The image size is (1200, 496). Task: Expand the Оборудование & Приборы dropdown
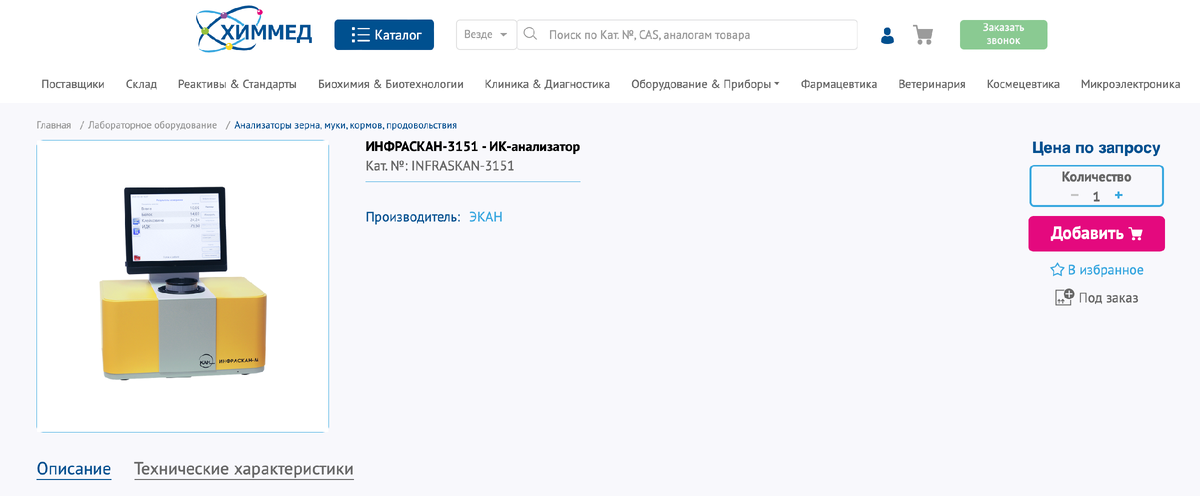pos(705,84)
